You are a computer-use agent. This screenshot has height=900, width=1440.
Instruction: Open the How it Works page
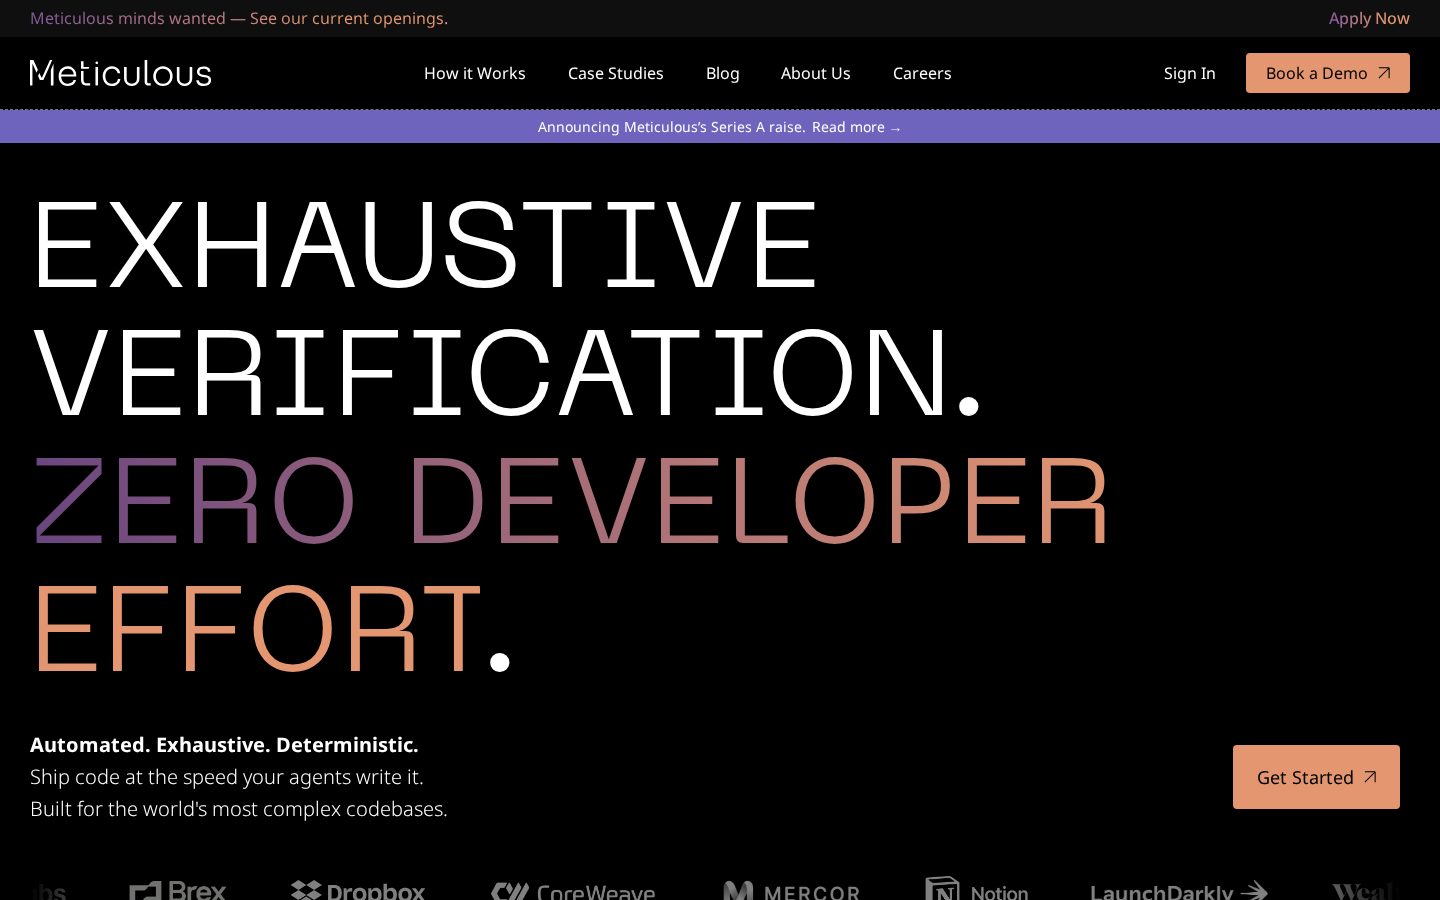click(474, 73)
